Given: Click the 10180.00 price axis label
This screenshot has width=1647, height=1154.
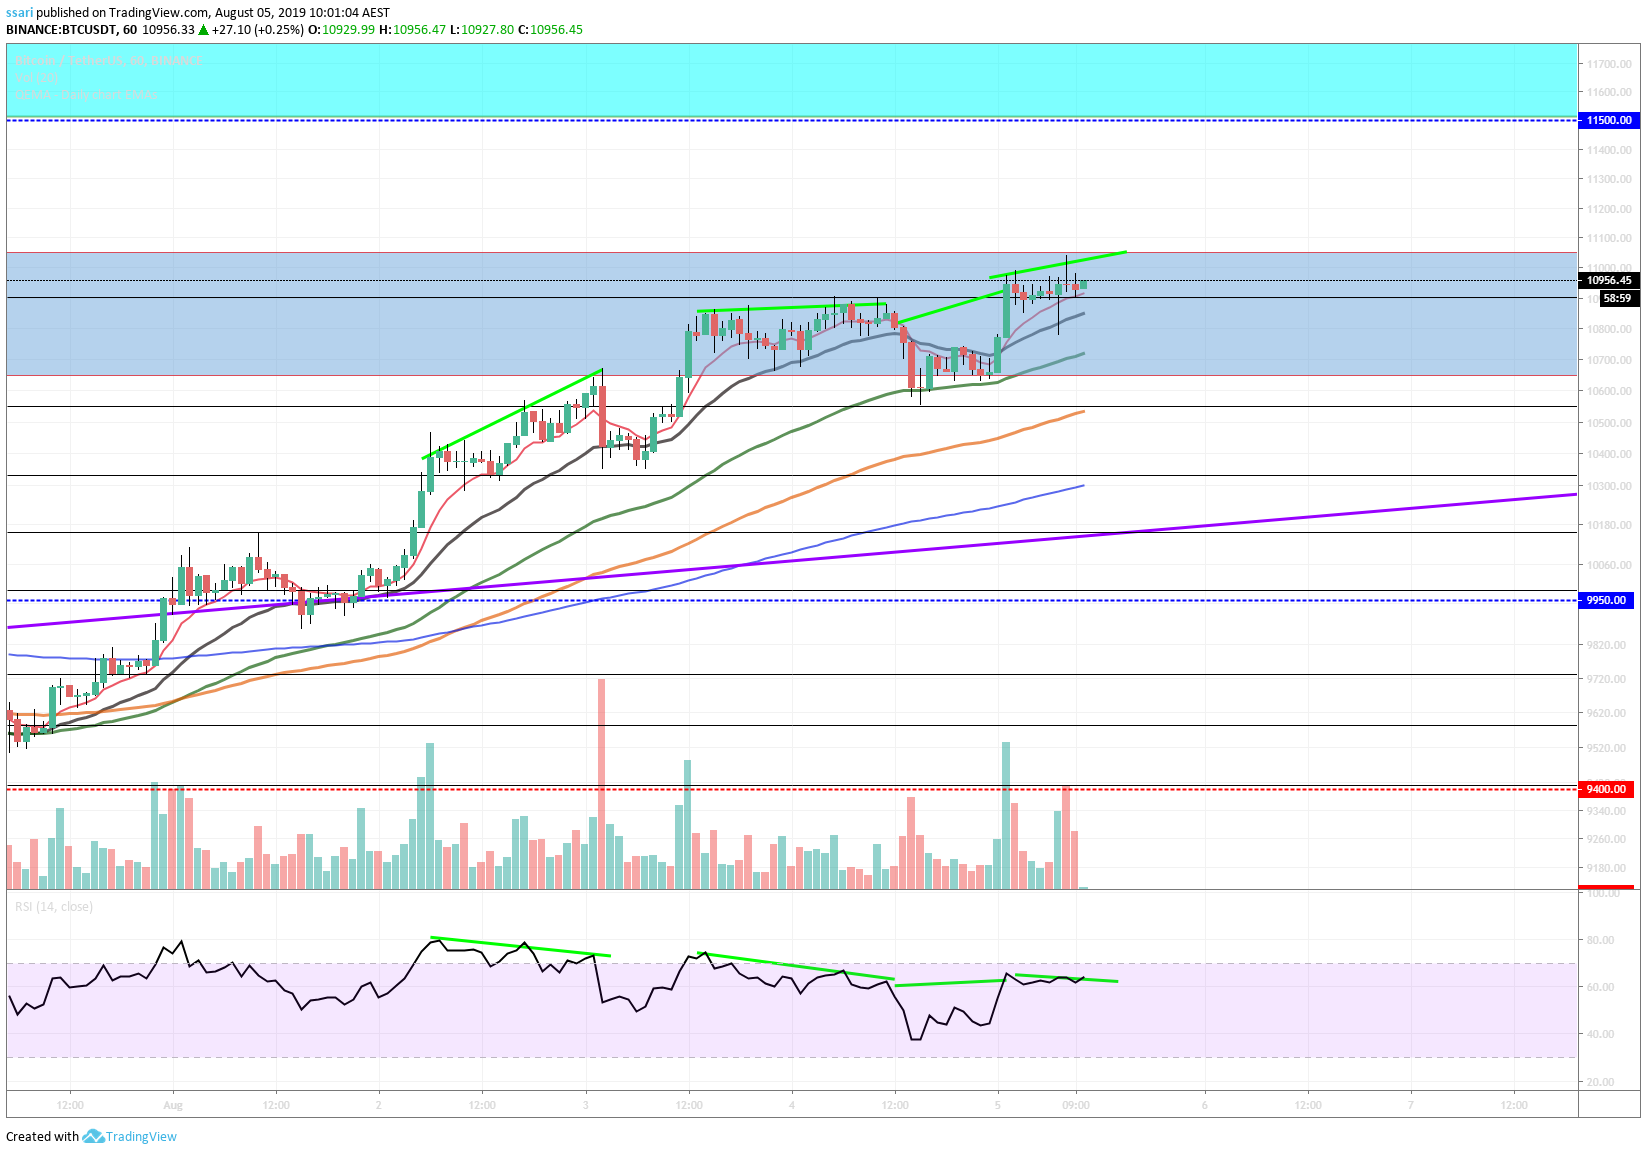Looking at the screenshot, I should [1609, 525].
